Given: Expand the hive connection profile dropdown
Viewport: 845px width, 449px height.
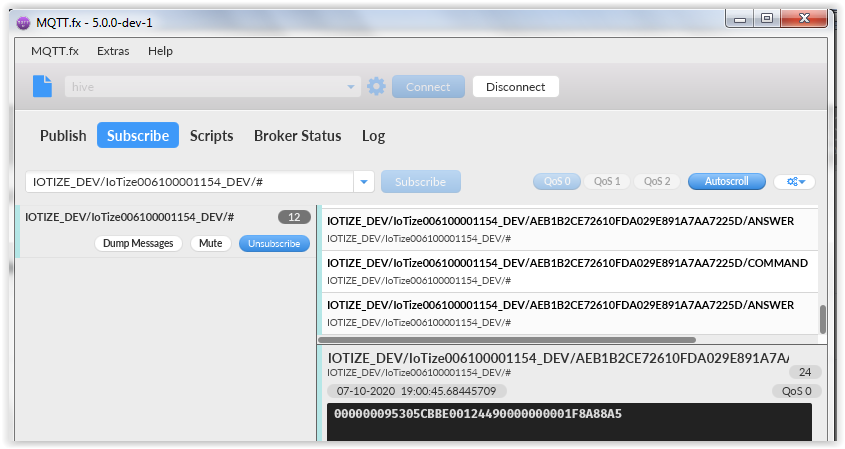Looking at the screenshot, I should (351, 87).
